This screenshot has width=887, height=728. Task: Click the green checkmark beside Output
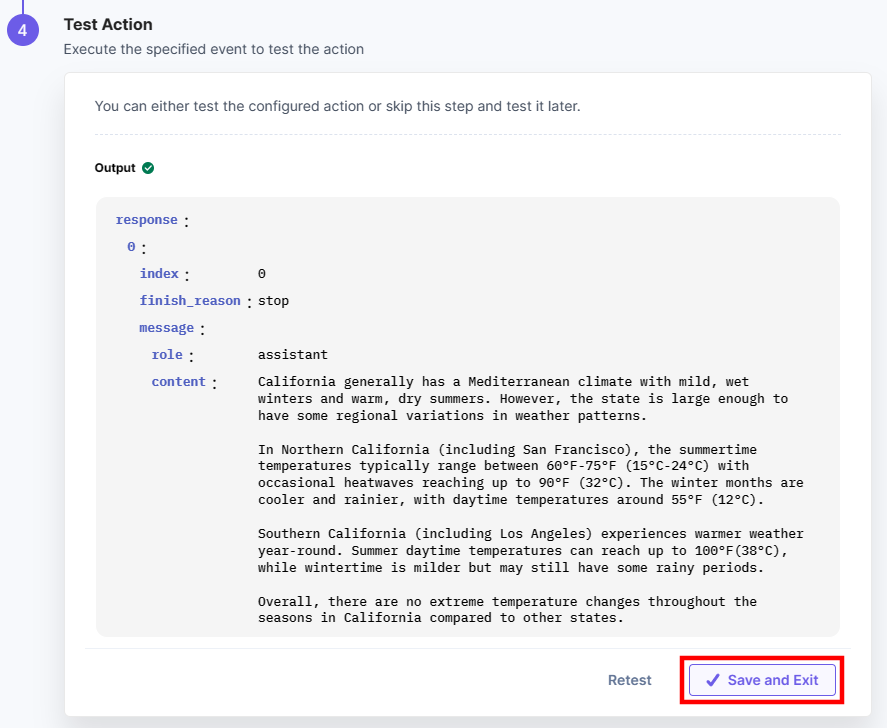(x=149, y=167)
